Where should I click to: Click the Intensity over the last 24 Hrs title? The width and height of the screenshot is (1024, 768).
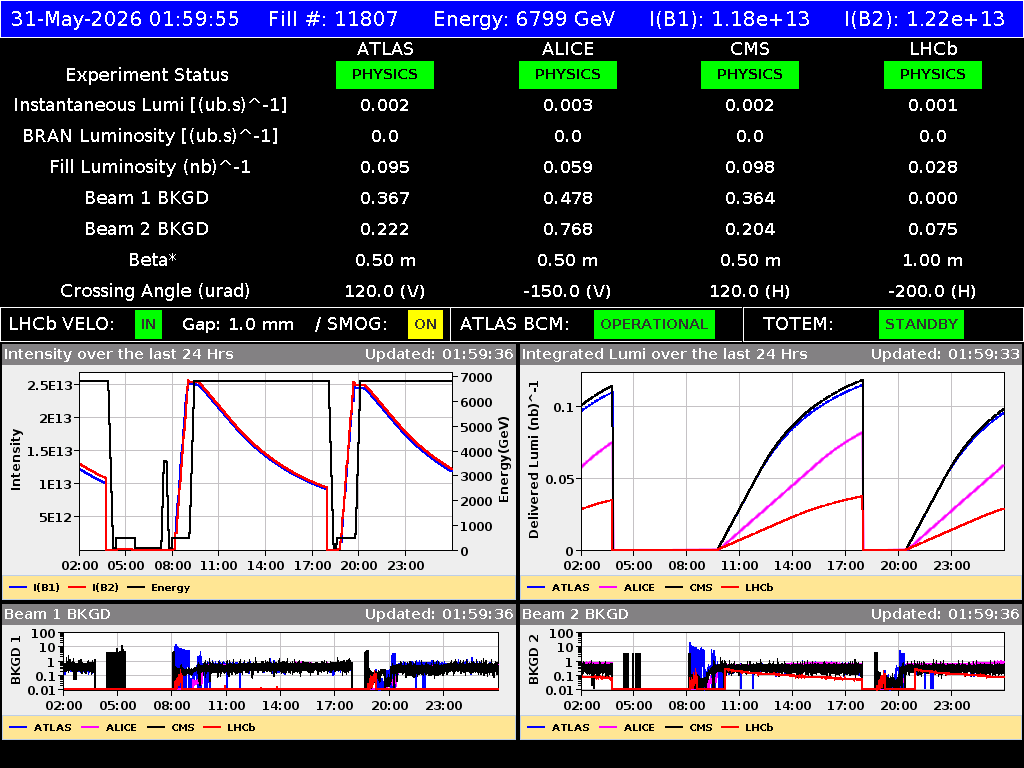click(118, 354)
